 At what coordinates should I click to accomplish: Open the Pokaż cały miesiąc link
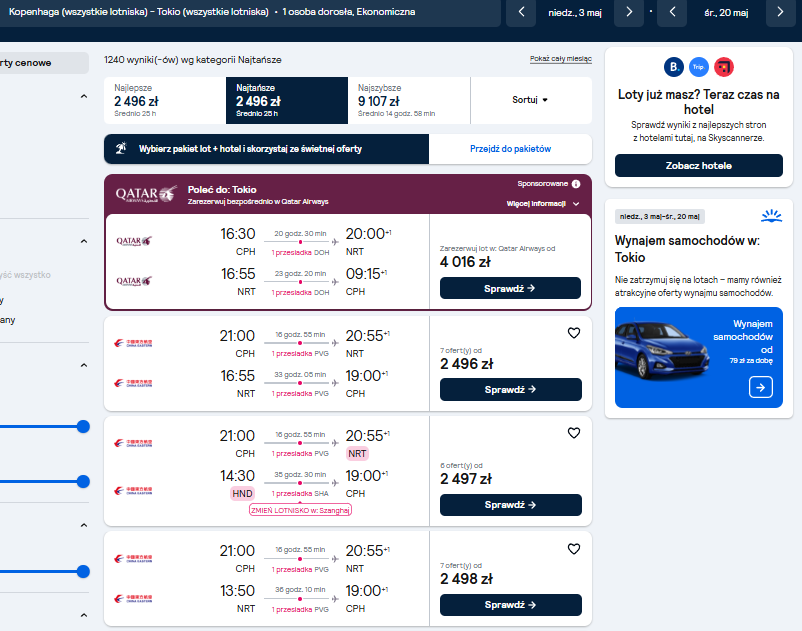(561, 59)
